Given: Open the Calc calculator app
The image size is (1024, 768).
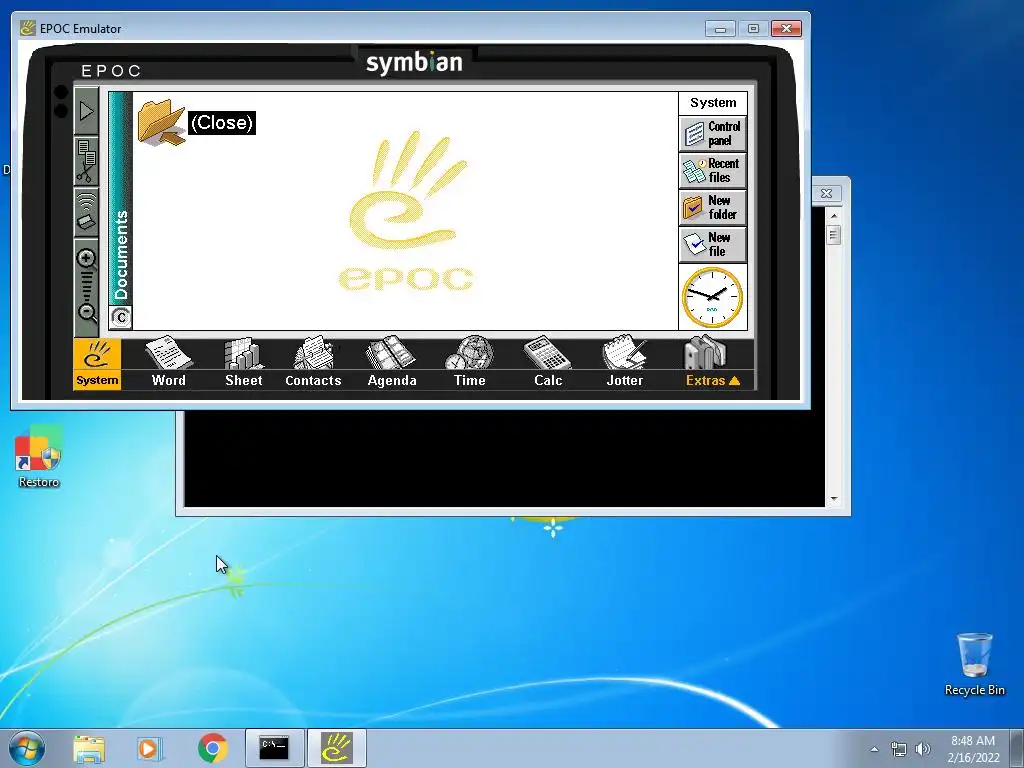Looking at the screenshot, I should click(x=548, y=363).
